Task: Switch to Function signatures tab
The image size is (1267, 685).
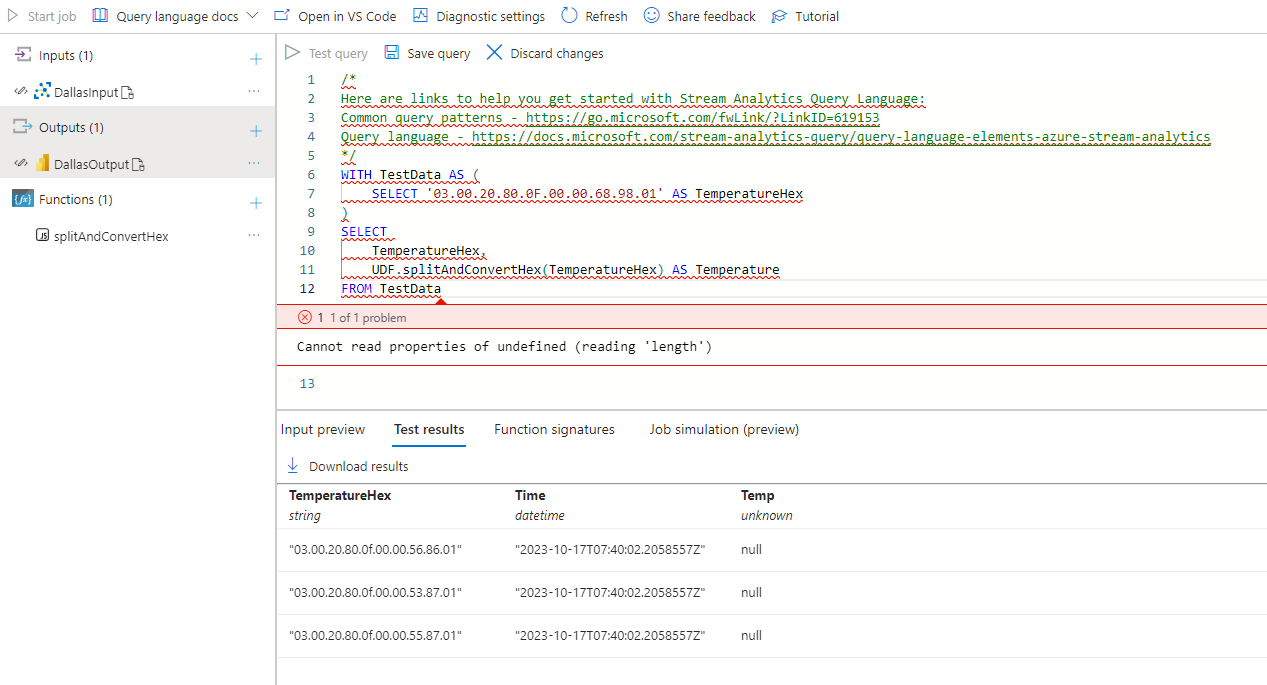Action: click(554, 430)
